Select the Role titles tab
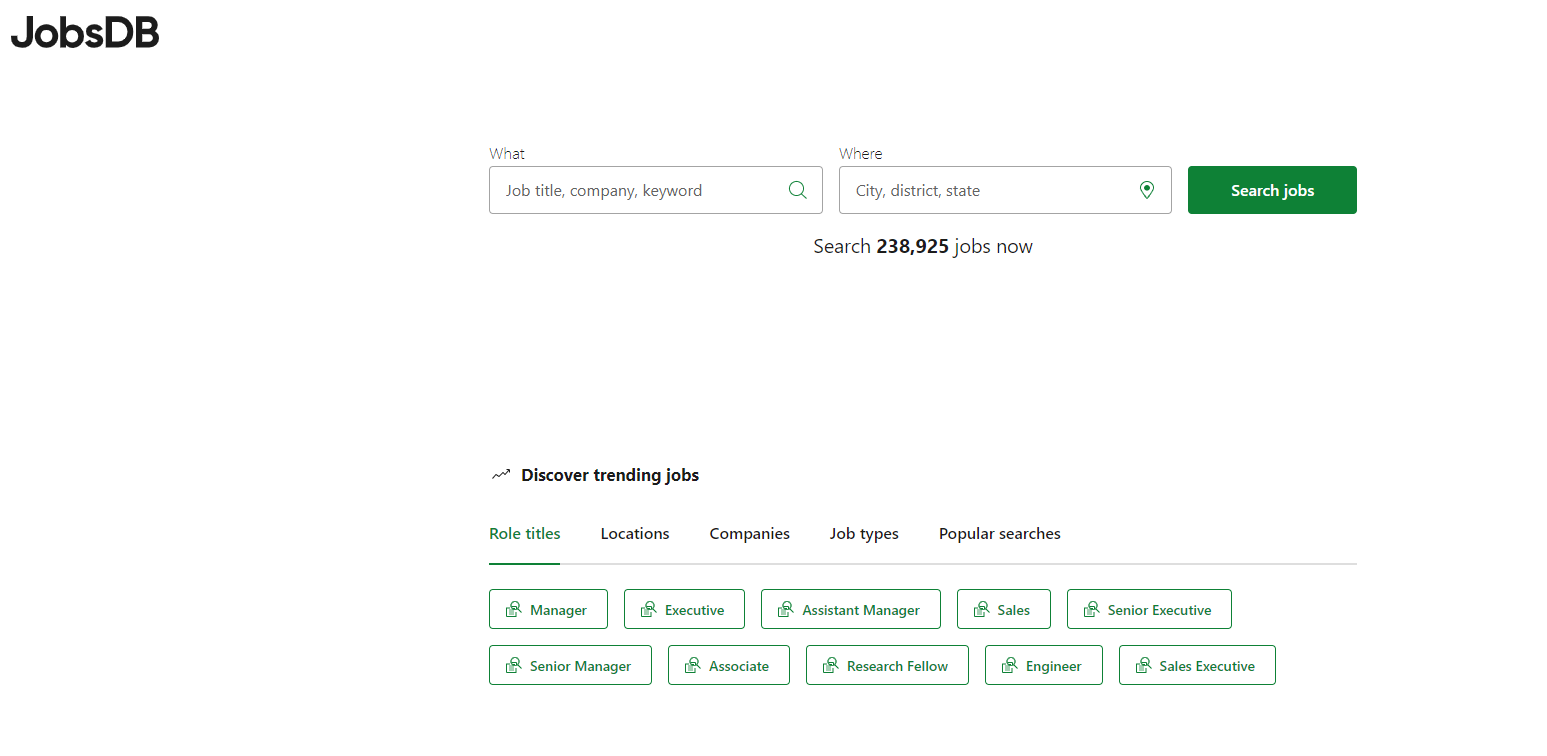1547x756 pixels. 524,534
